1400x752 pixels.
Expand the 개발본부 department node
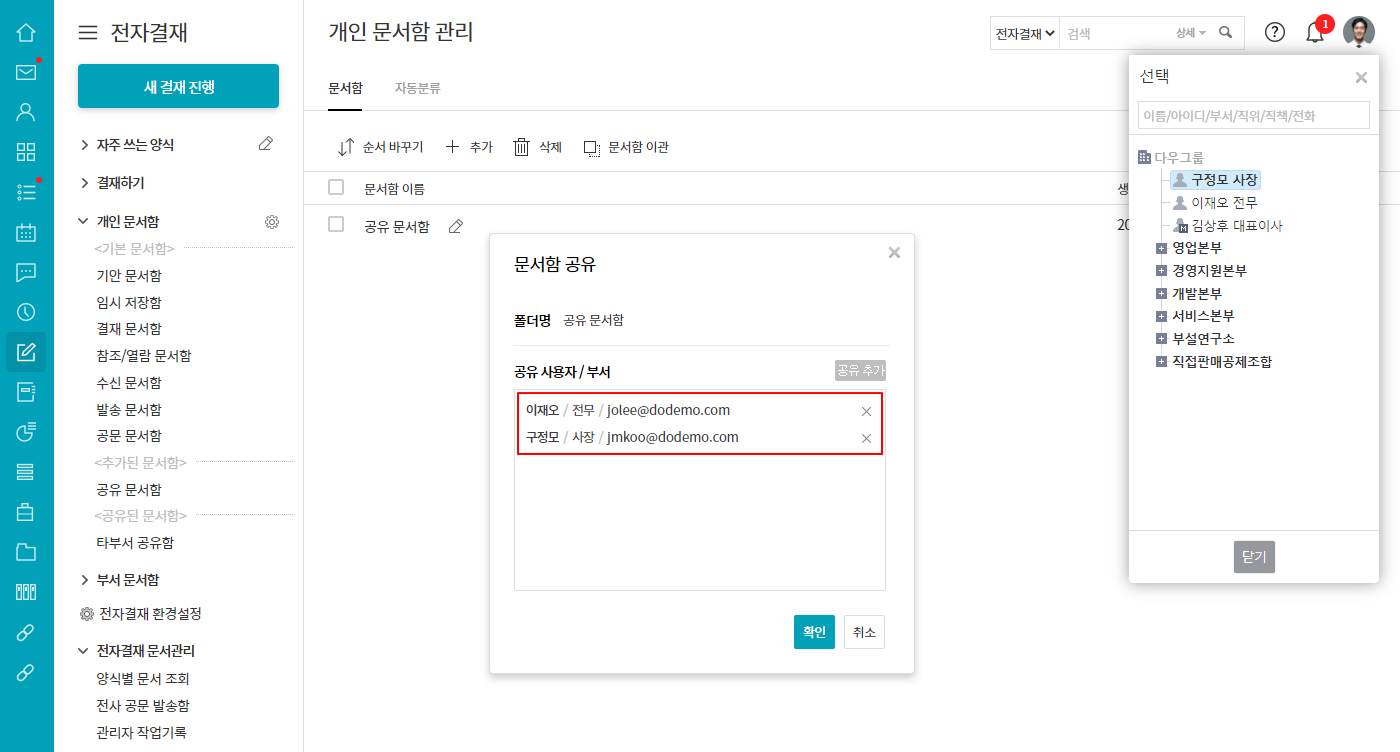pos(1161,294)
